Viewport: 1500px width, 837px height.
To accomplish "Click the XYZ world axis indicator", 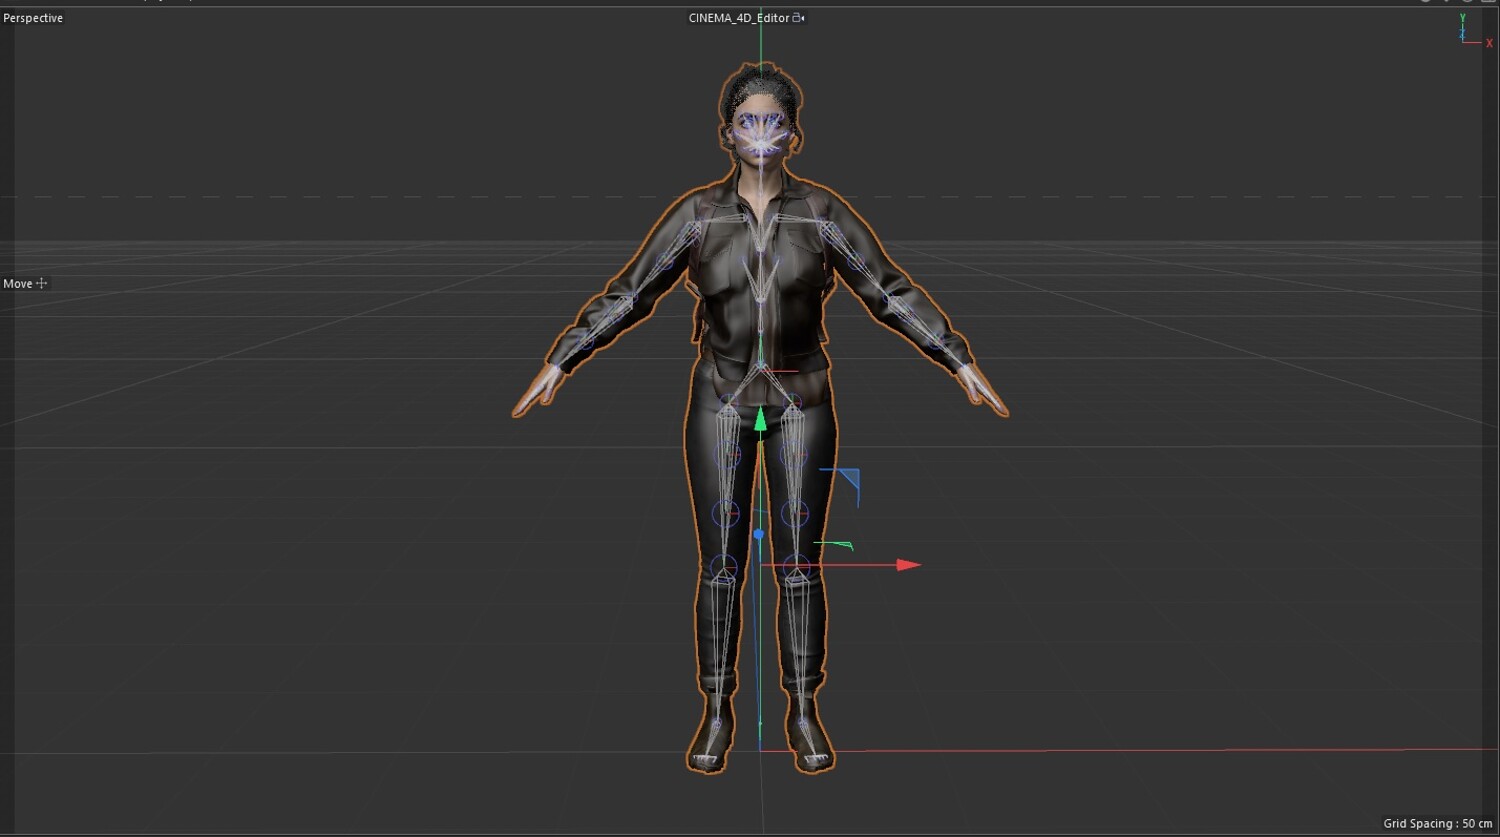I will [1475, 31].
